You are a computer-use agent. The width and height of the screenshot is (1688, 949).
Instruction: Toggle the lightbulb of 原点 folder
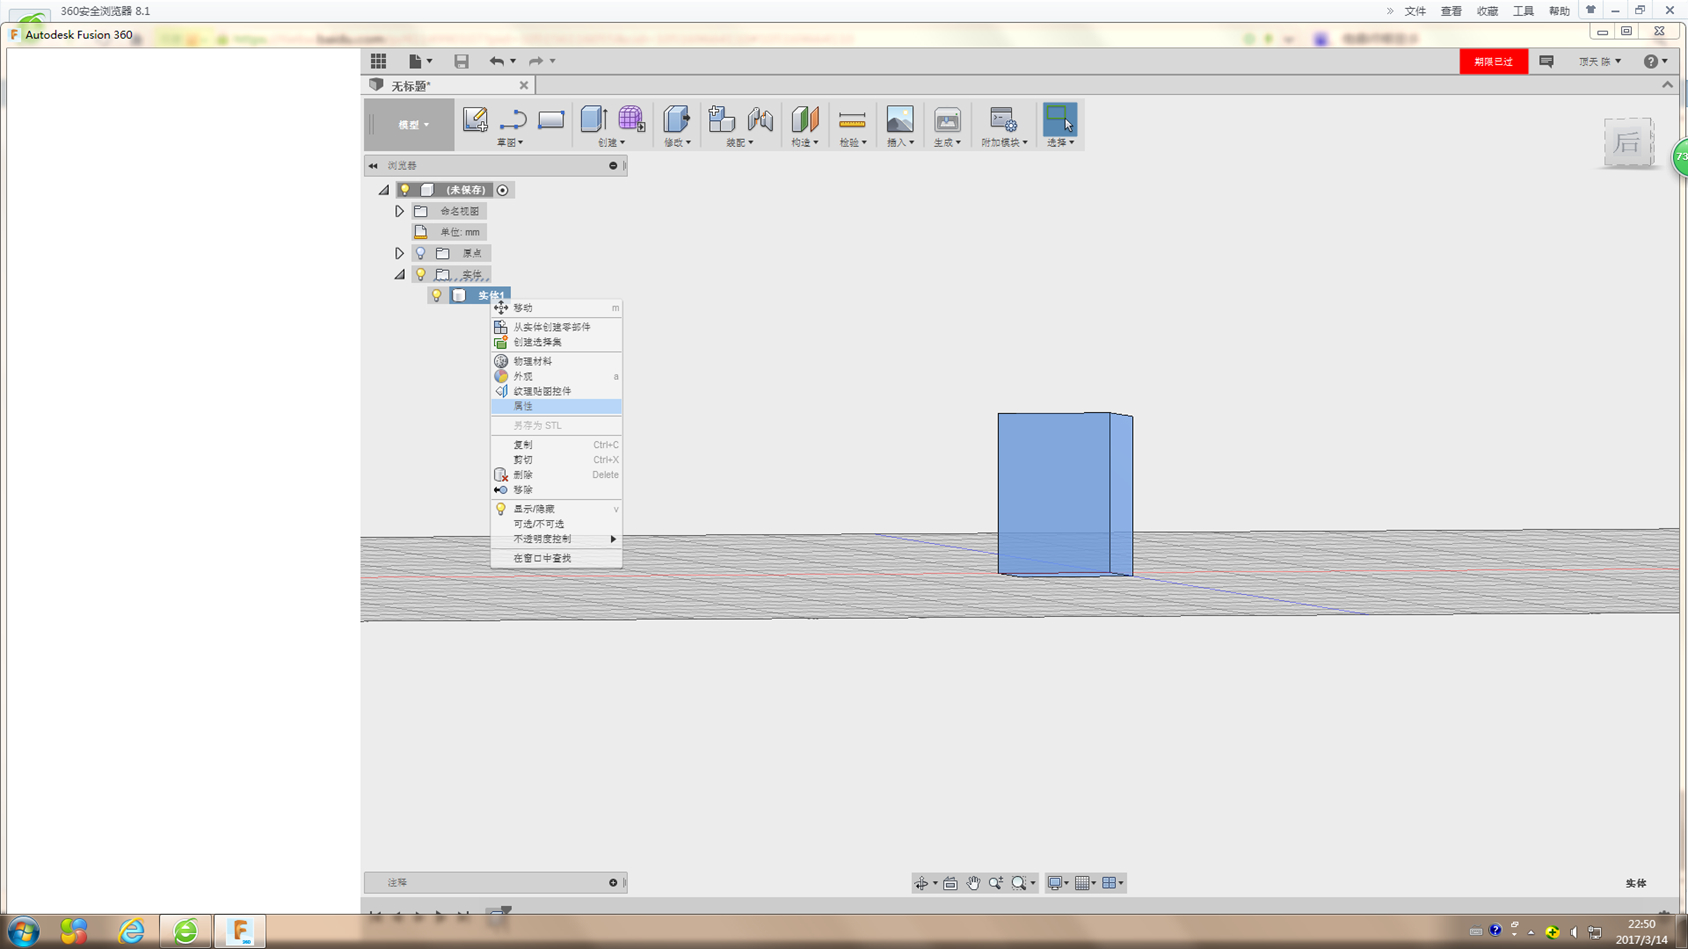[x=421, y=254]
